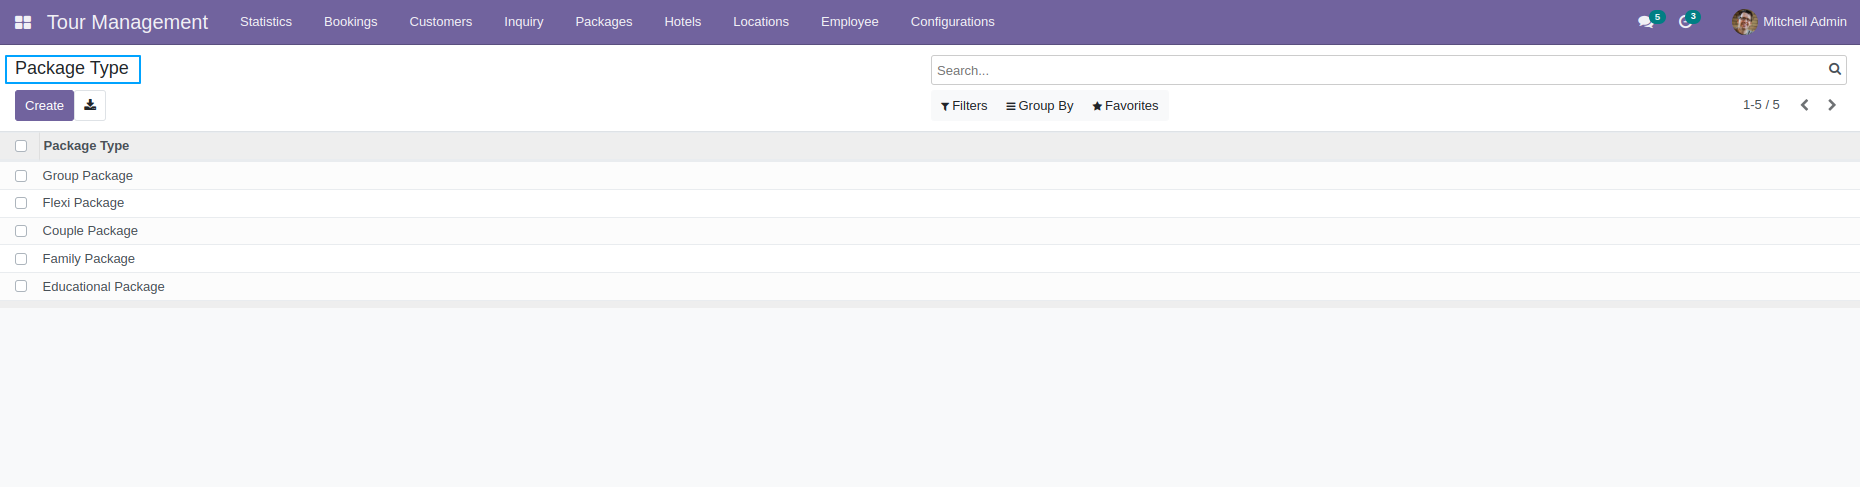Screen dimensions: 1860x487
Task: Check the Couple Package row checkbox
Action: 21,231
